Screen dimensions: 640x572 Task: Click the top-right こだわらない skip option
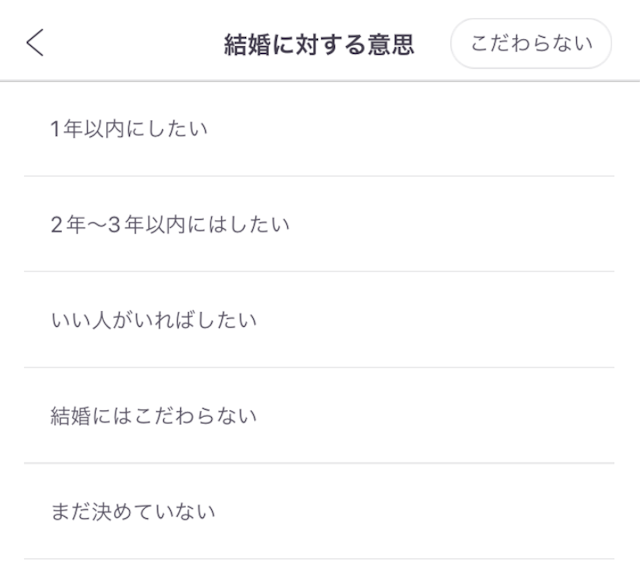click(x=530, y=43)
